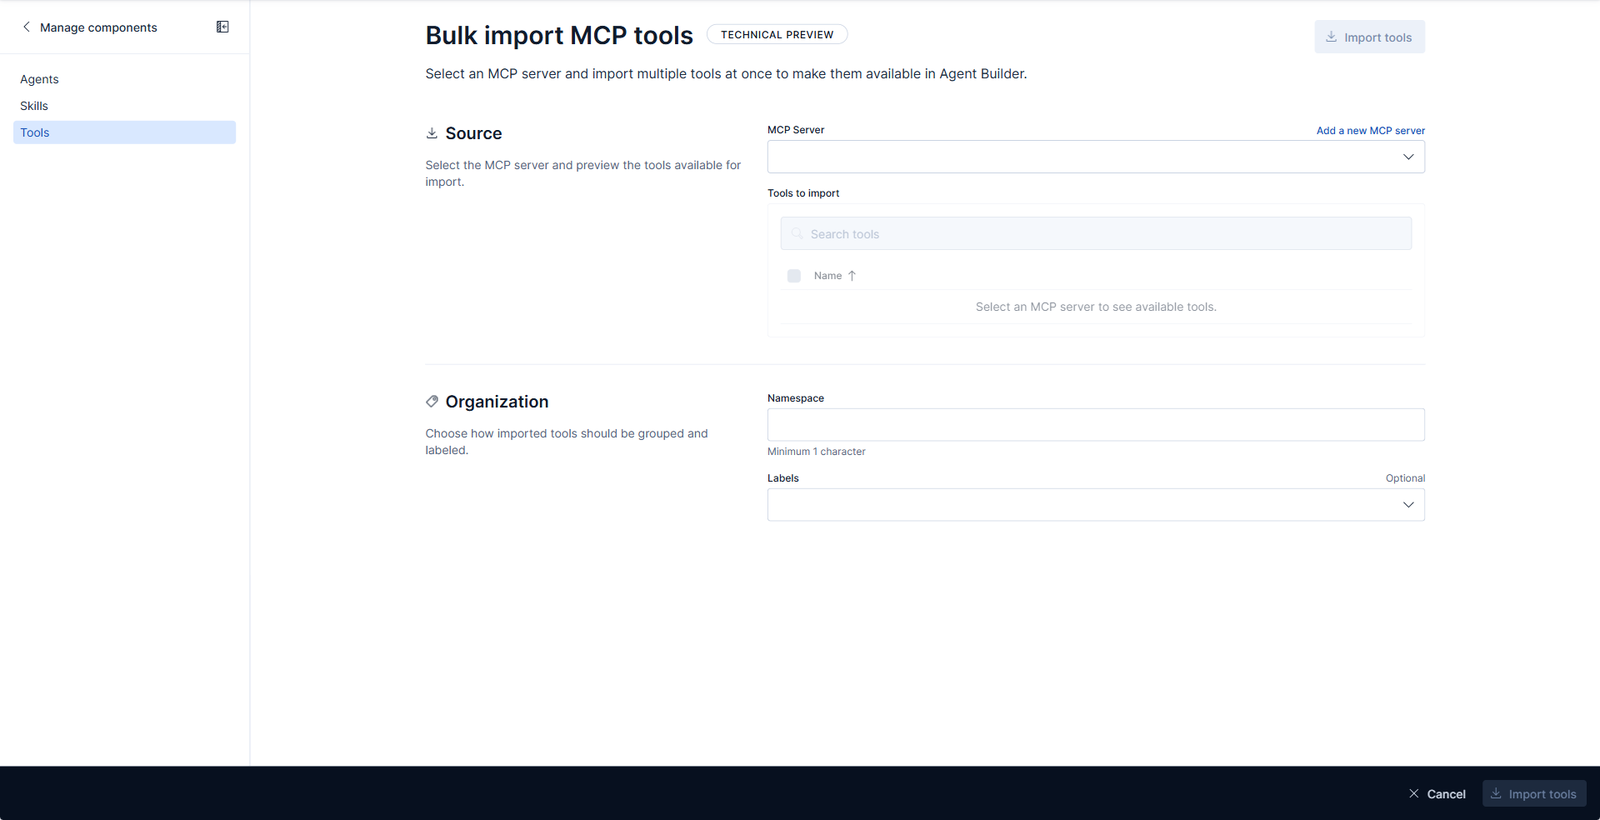Click the Source download icon
Screen dimensions: 1600x820
[432, 133]
